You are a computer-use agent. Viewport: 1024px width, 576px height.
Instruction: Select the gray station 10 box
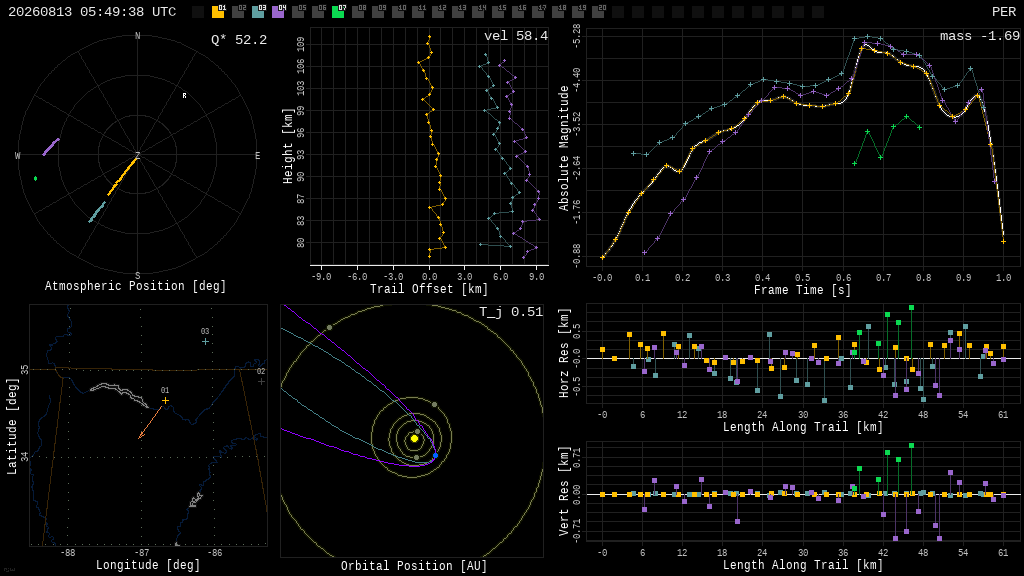pyautogui.click(x=398, y=12)
